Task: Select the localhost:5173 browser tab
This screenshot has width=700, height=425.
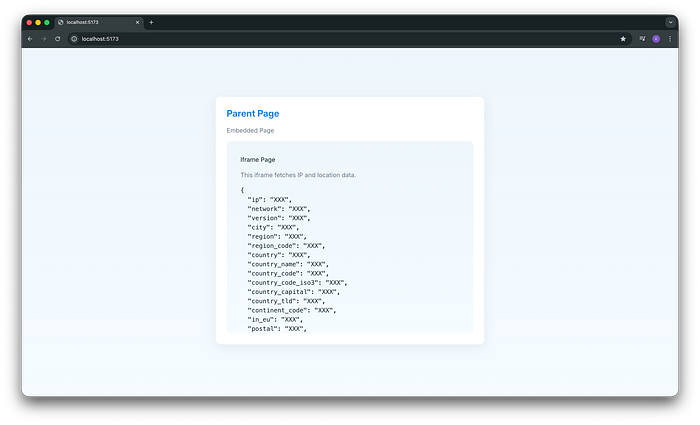Action: (x=99, y=22)
